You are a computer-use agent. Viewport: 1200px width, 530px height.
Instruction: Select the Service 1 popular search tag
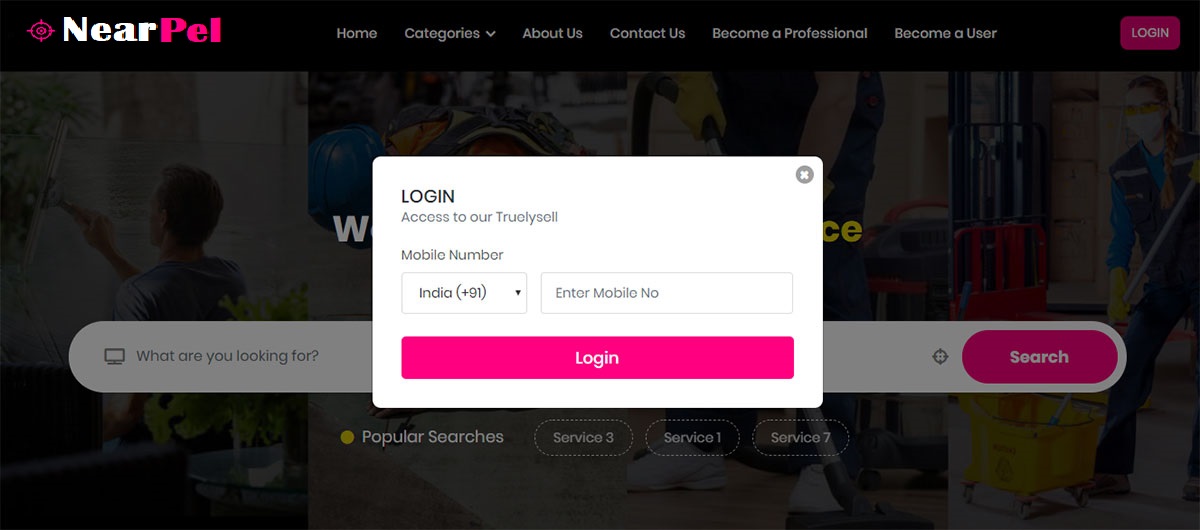click(692, 437)
